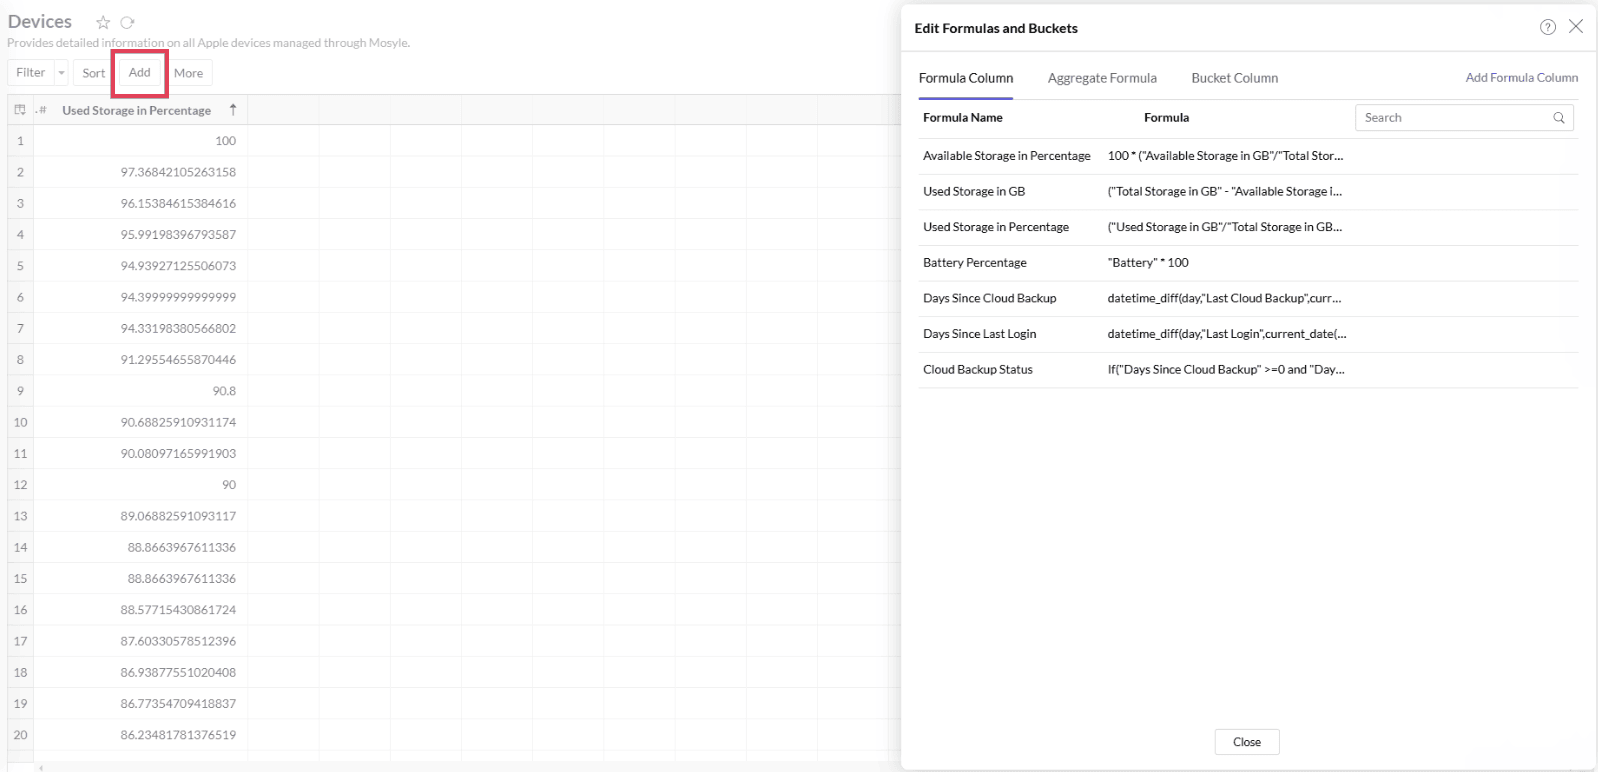Click the table column options icon in header corner
Viewport: 1598px width, 772px height.
(x=19, y=110)
